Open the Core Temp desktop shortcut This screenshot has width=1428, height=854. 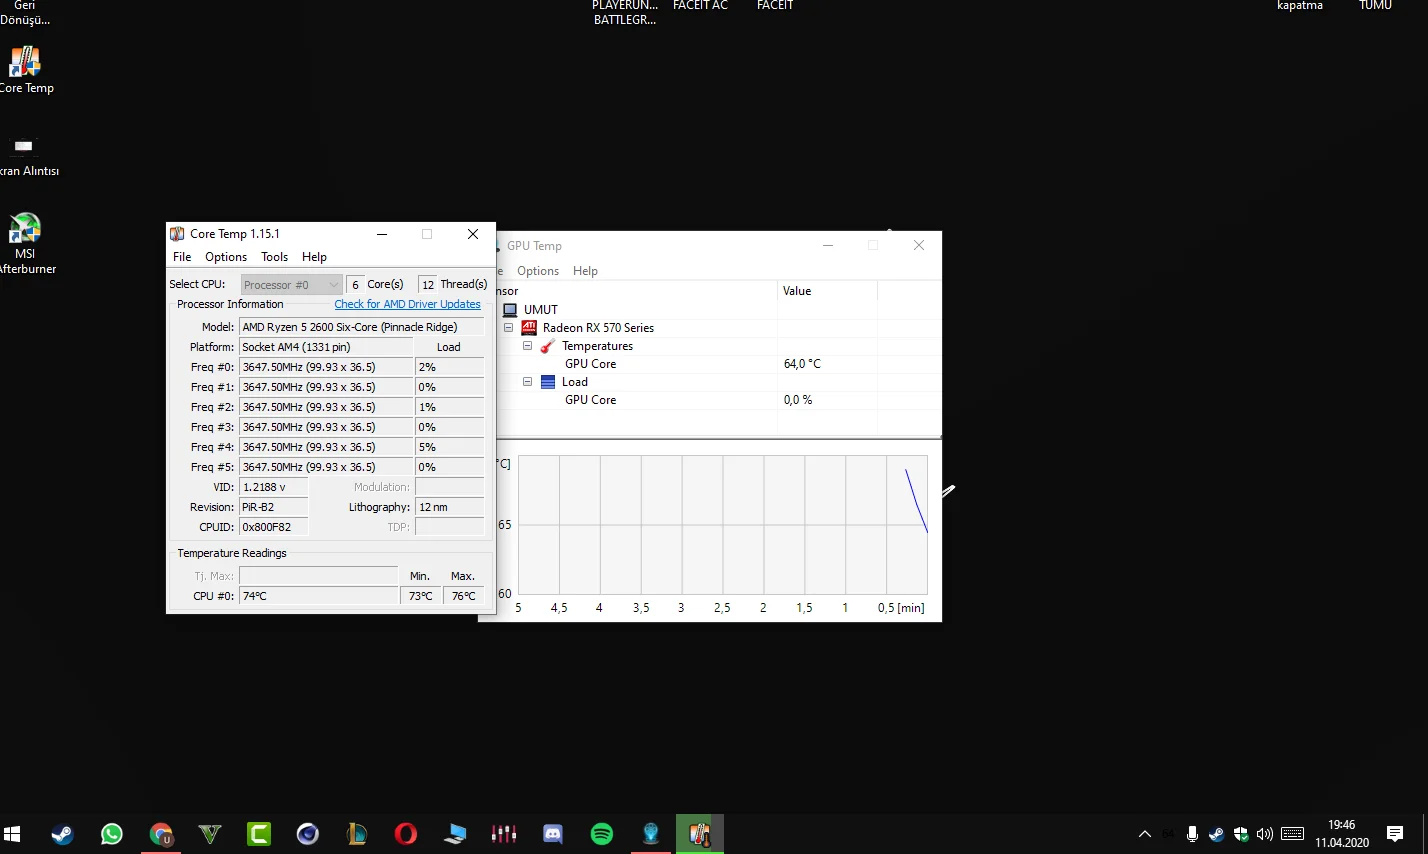(x=25, y=70)
